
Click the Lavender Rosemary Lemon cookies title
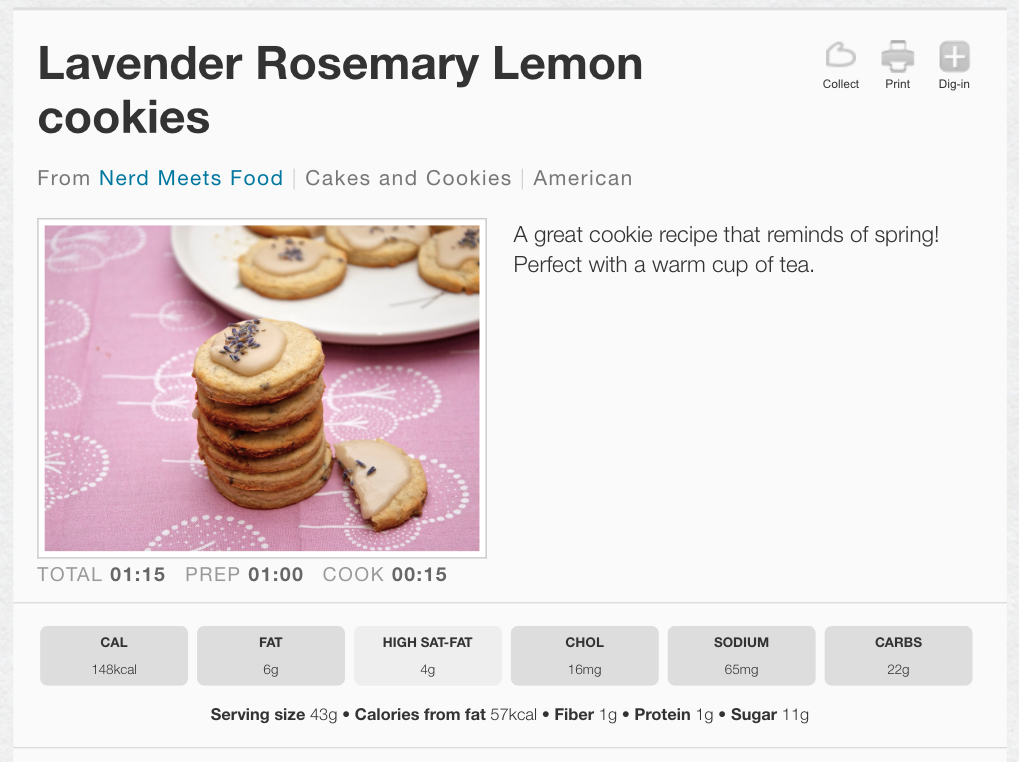(x=340, y=91)
